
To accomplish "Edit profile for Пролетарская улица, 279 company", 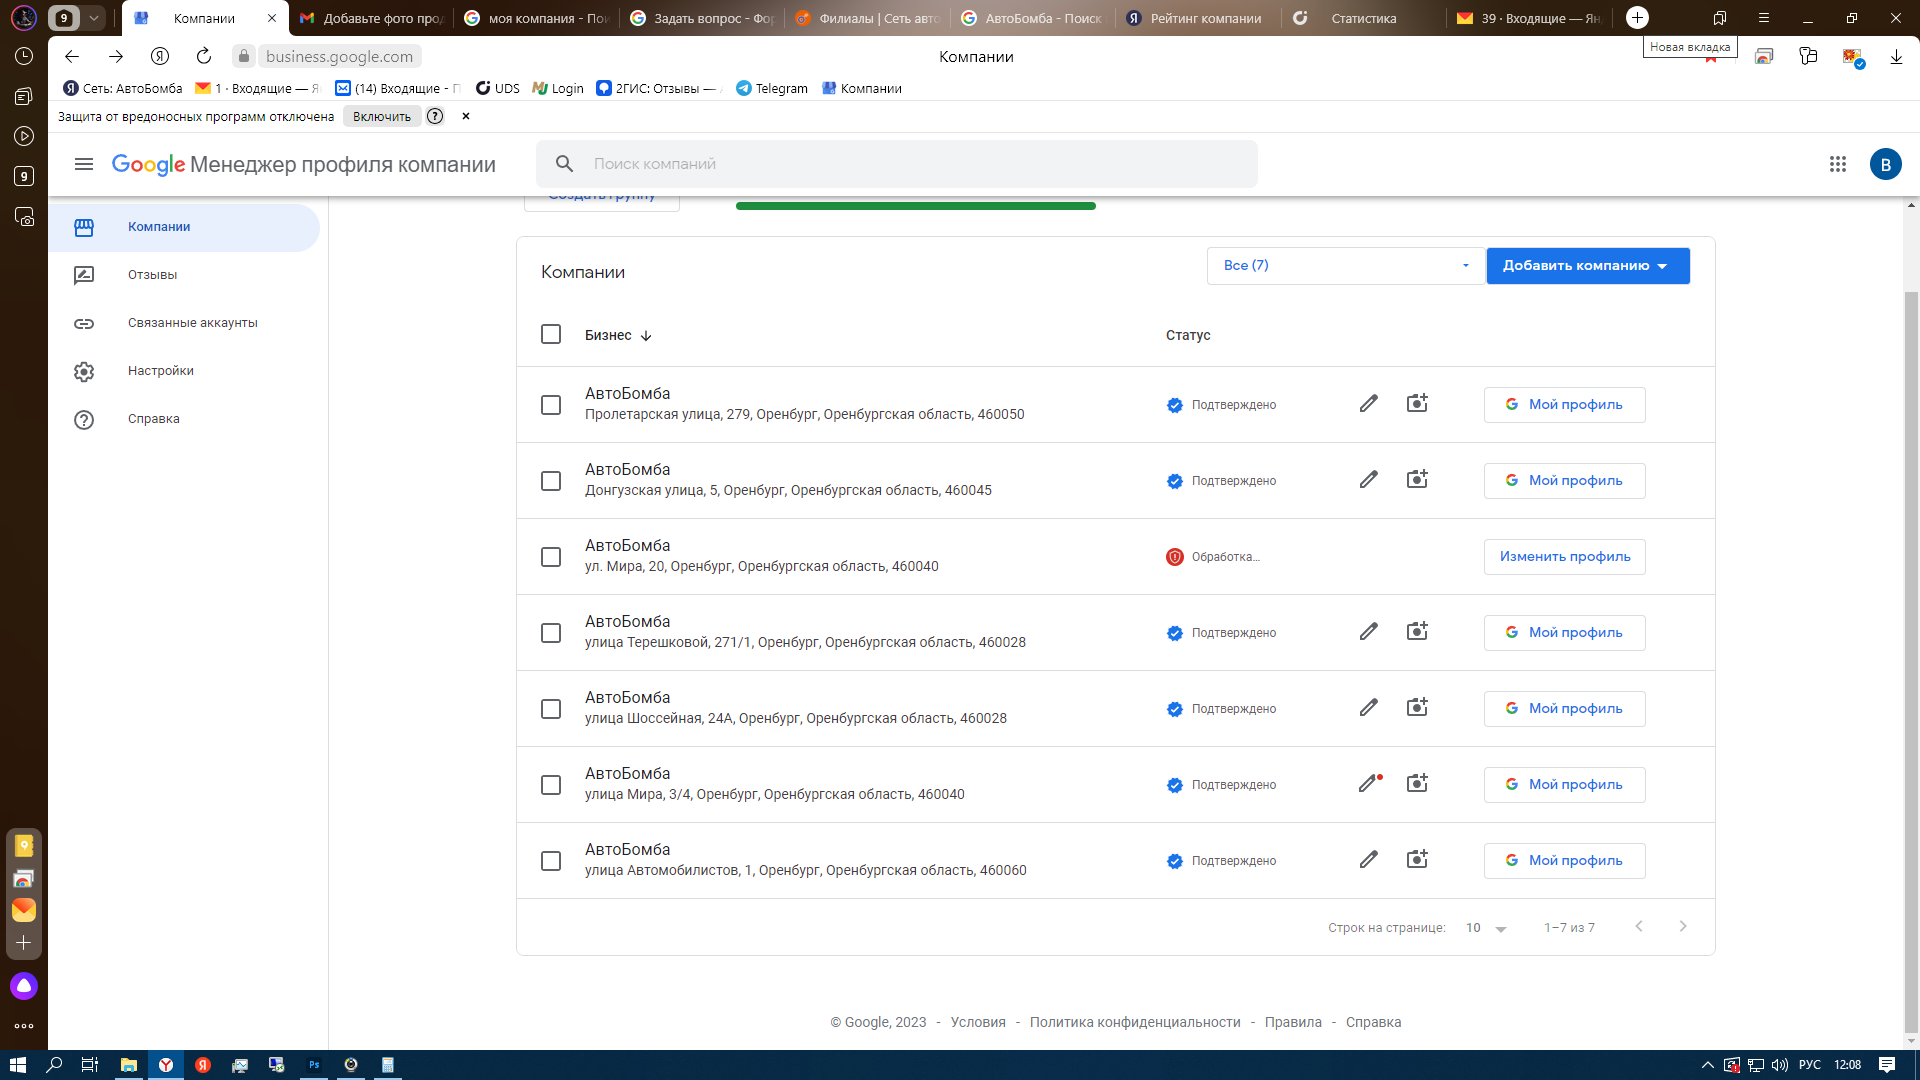I will 1369,404.
